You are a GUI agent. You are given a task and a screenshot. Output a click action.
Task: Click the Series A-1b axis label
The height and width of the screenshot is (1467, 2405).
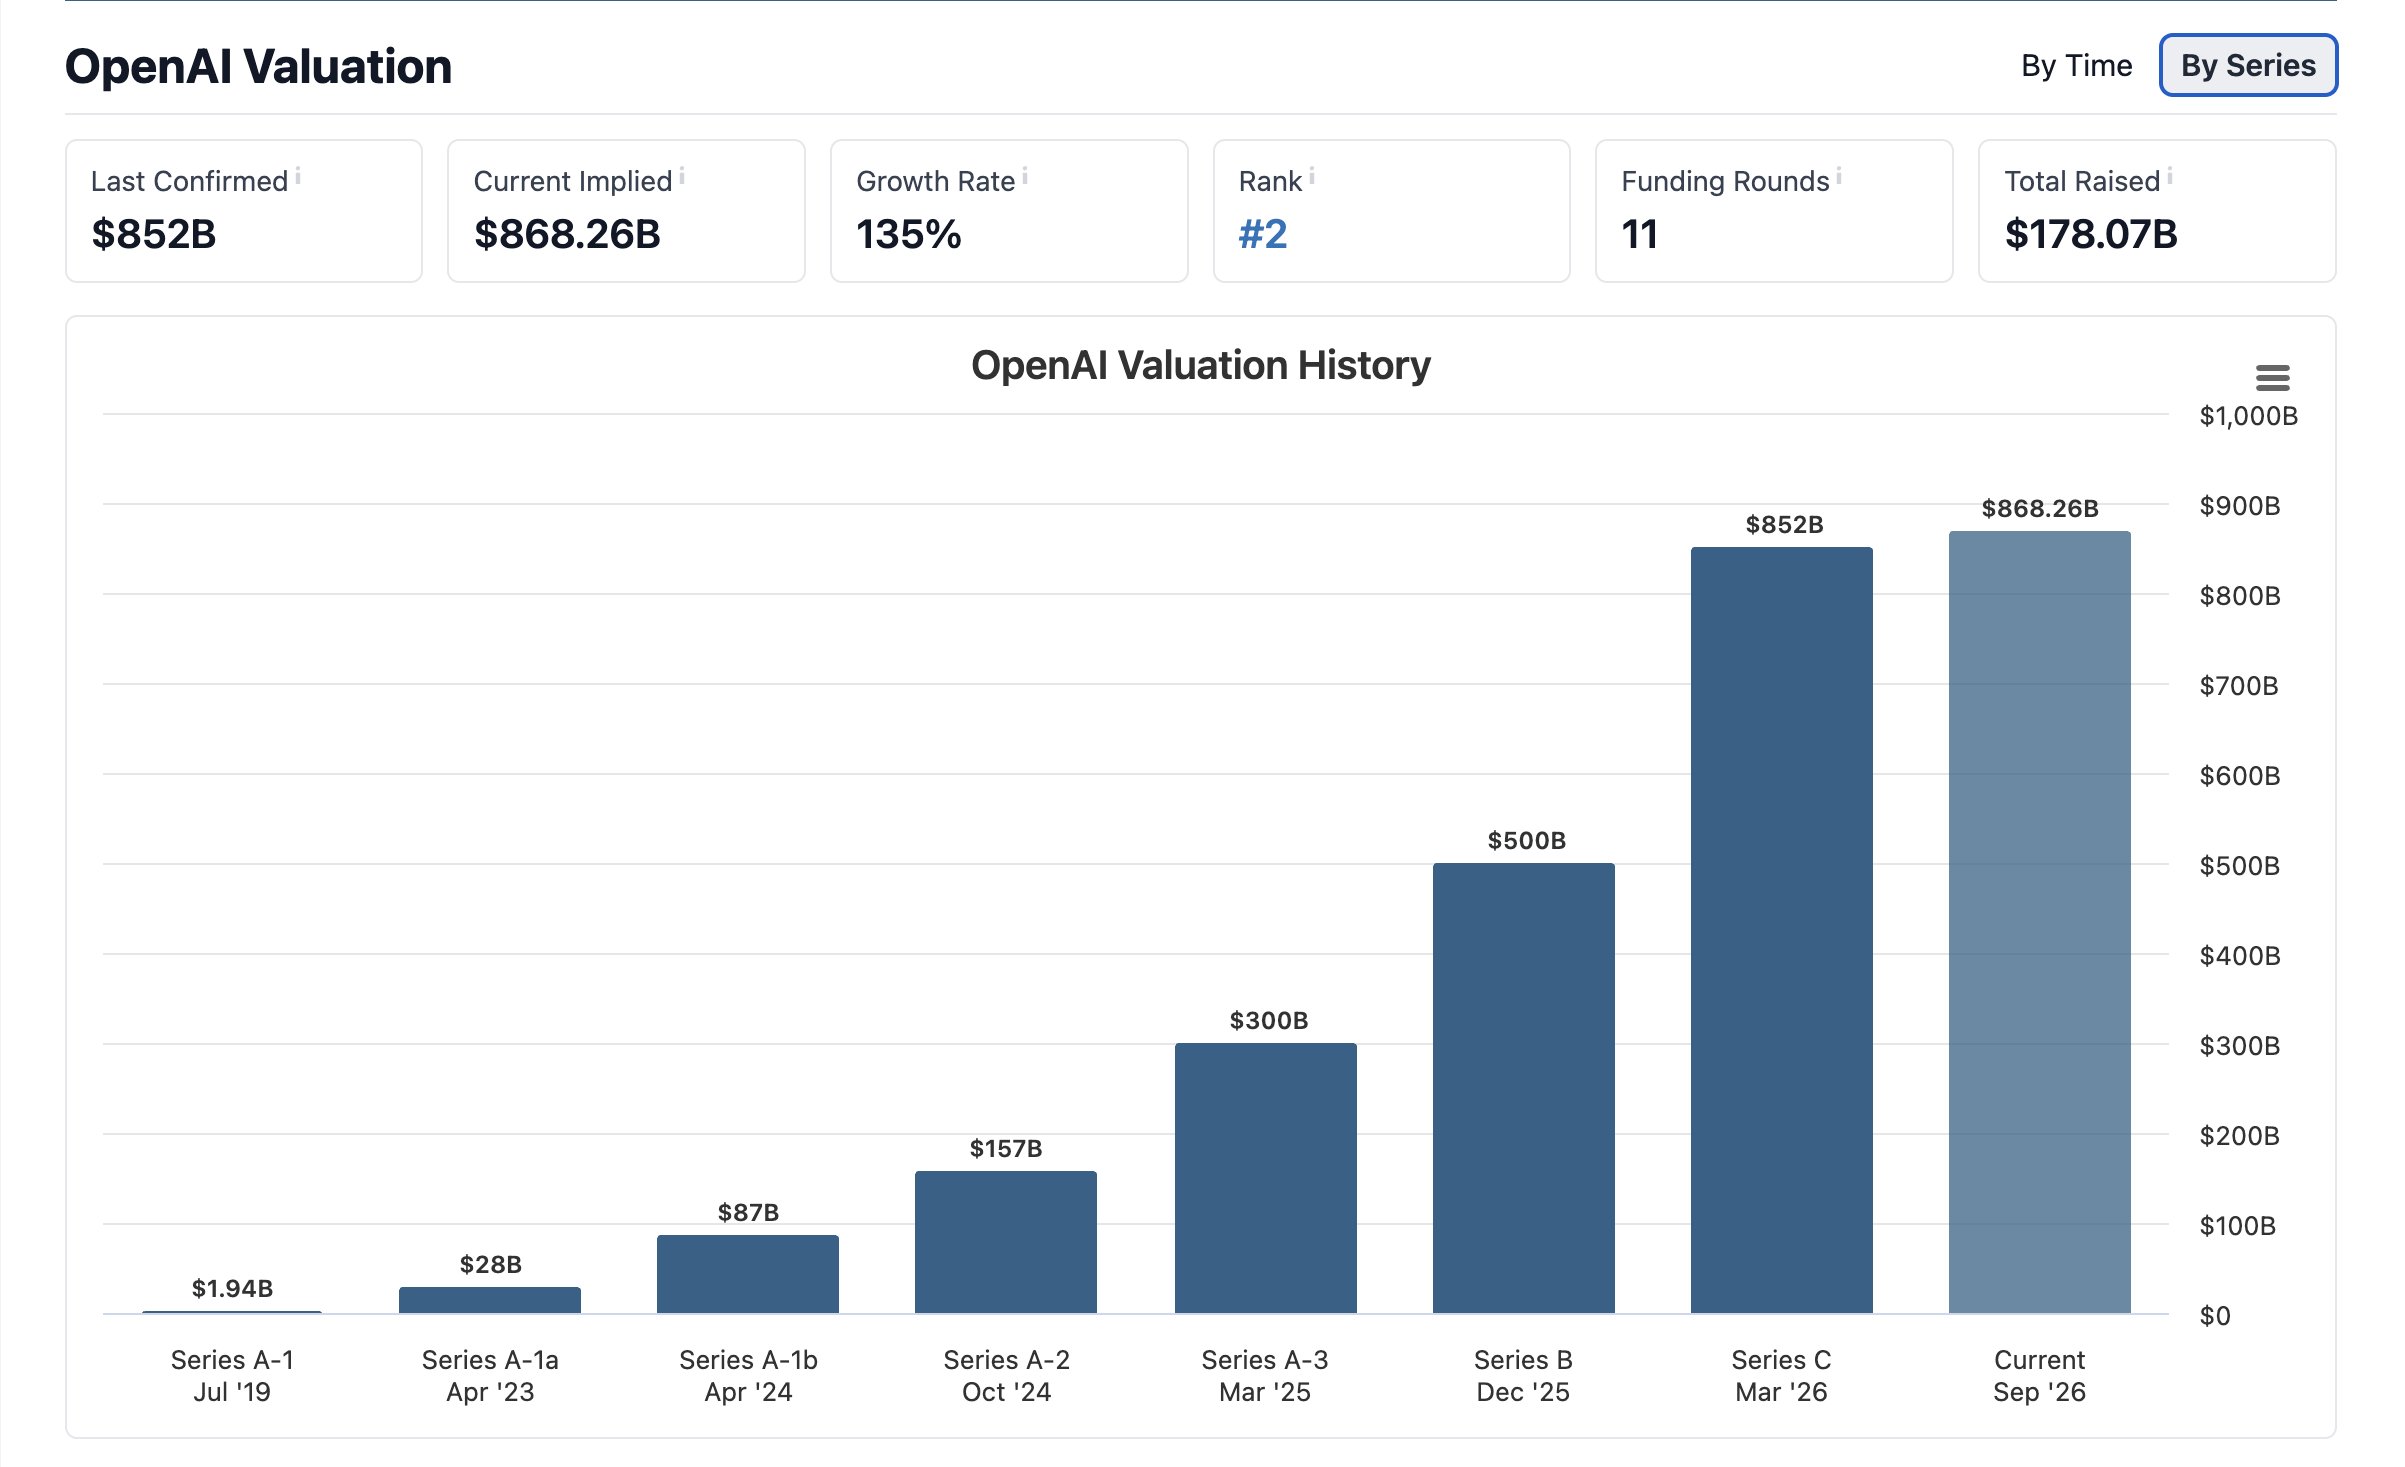pyautogui.click(x=748, y=1375)
